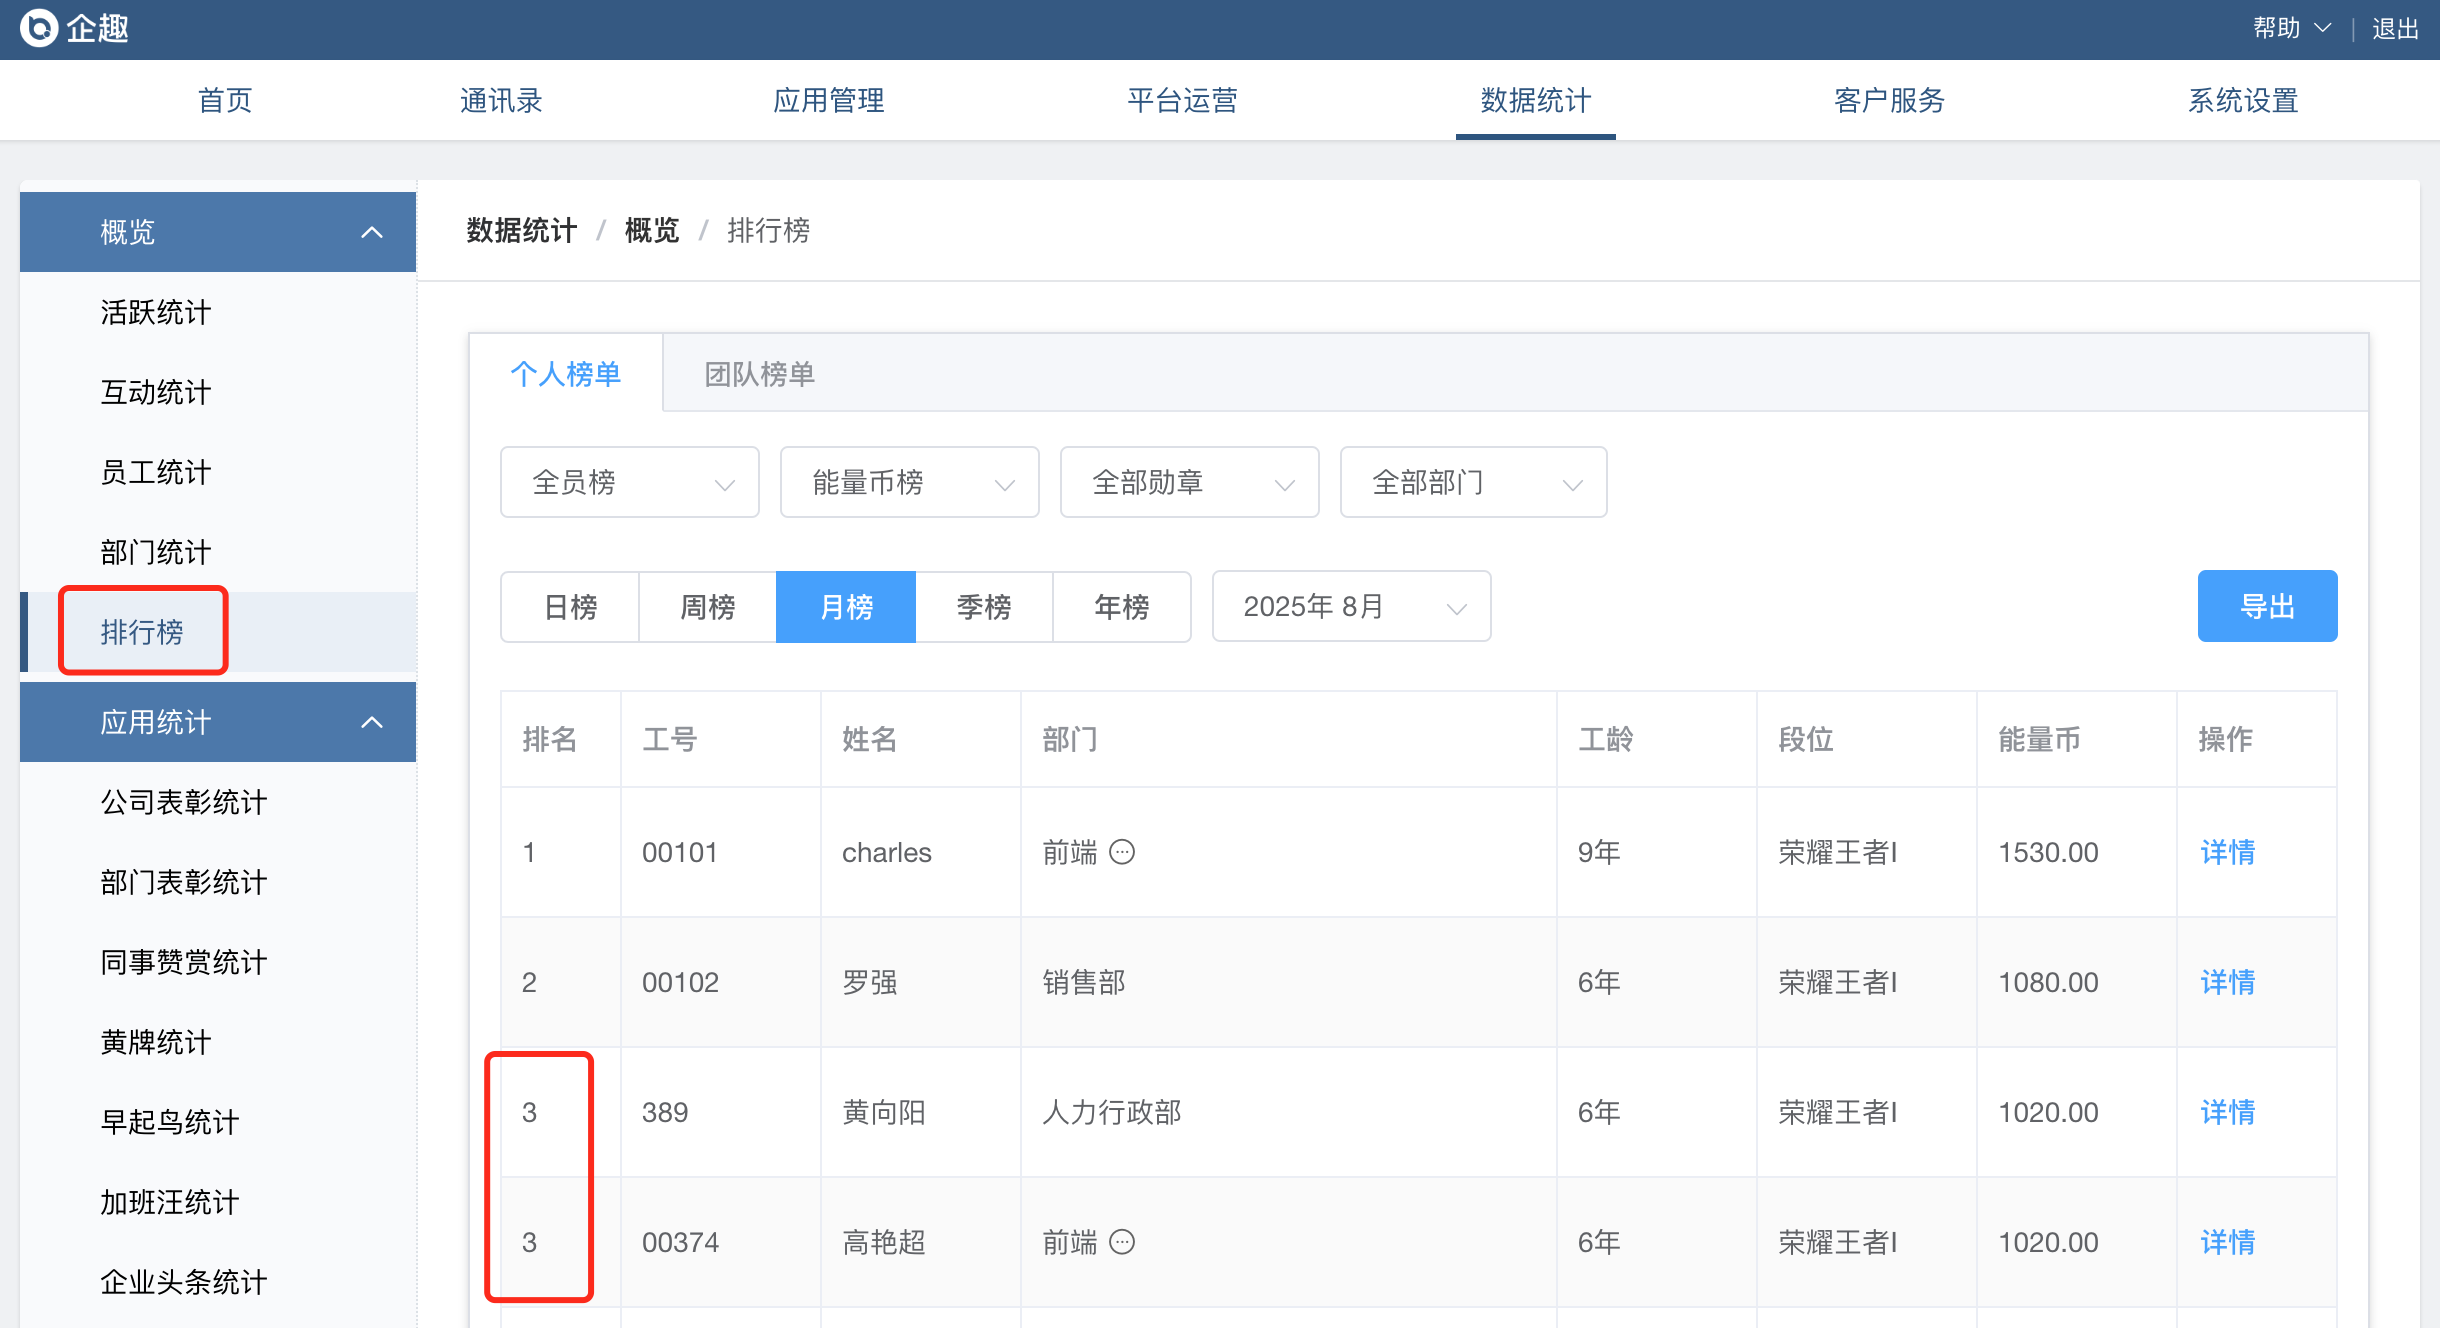Open the 全员榜 dropdown
Image resolution: width=2440 pixels, height=1328 pixels.
[x=629, y=483]
